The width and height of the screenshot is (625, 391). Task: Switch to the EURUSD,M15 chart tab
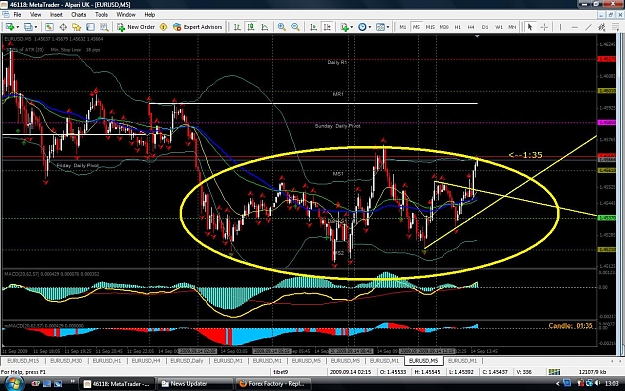[23, 361]
